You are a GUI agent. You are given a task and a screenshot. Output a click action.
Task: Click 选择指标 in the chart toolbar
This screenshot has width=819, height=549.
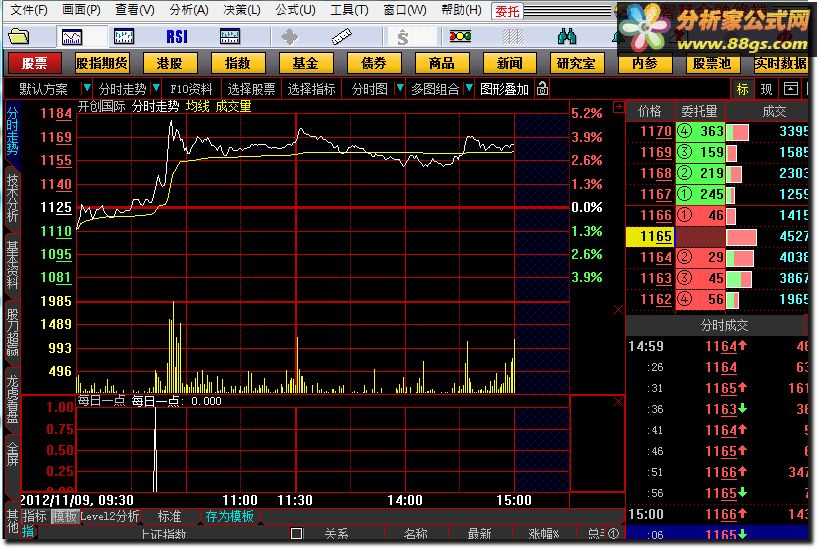pos(311,89)
